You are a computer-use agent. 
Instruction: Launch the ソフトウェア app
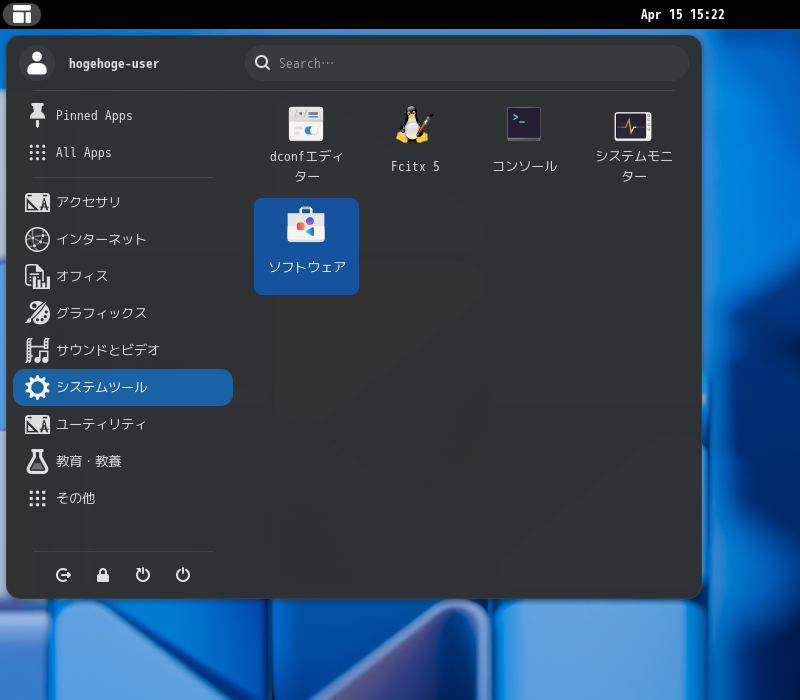[x=306, y=245]
